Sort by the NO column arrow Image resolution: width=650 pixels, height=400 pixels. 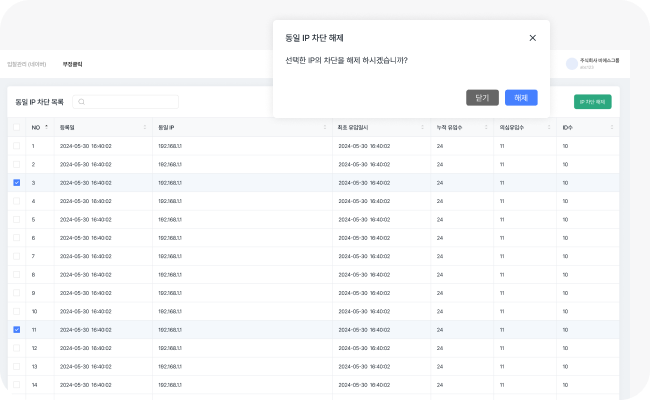(46, 128)
